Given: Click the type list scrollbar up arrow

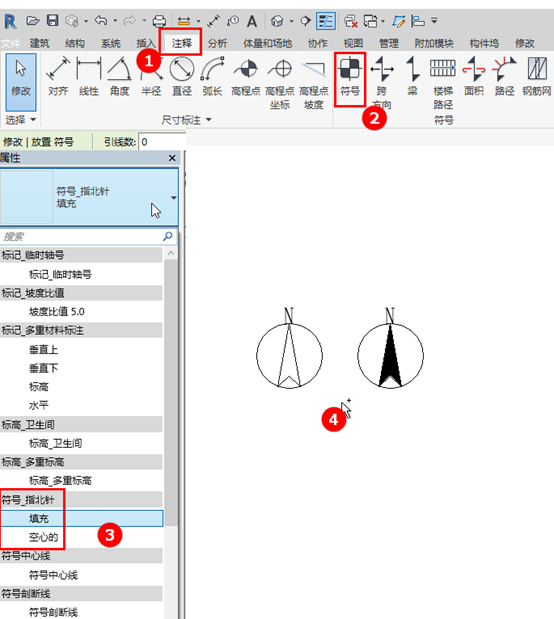Looking at the screenshot, I should click(171, 253).
